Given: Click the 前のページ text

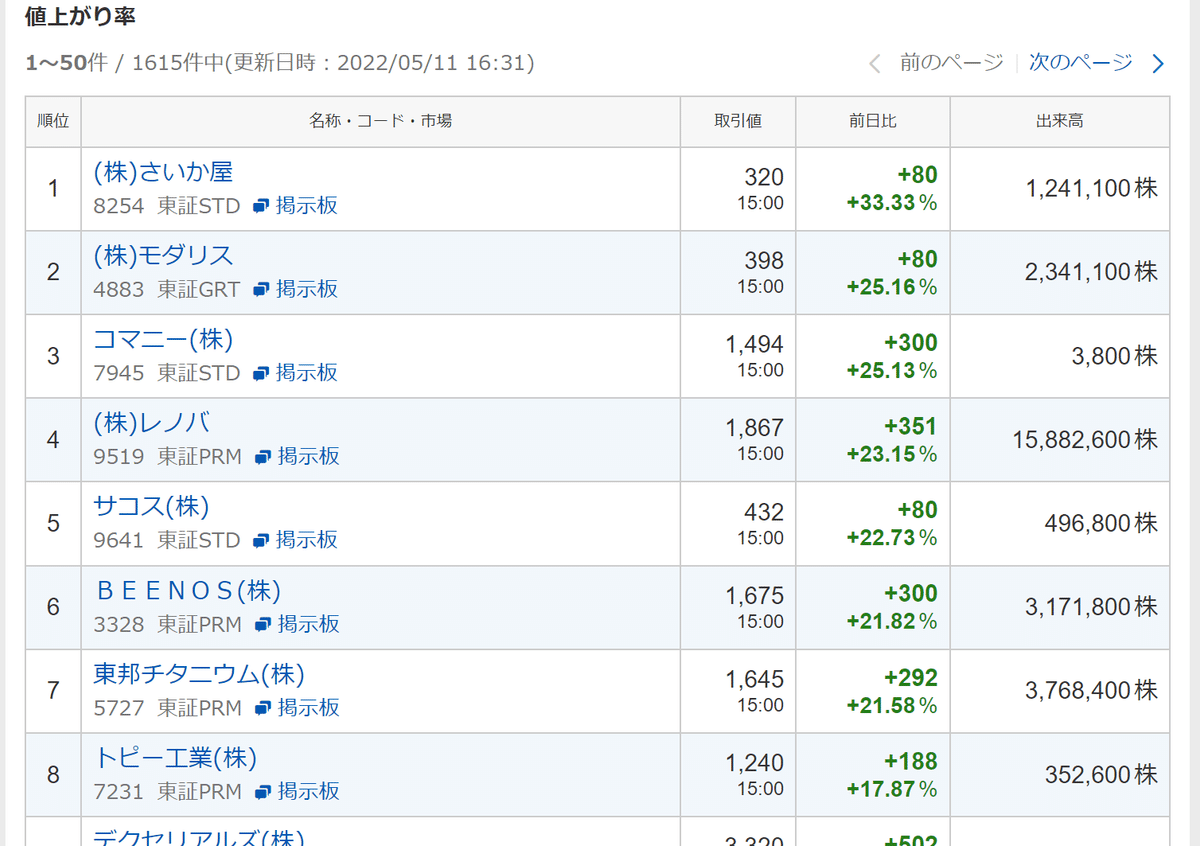Looking at the screenshot, I should pyautogui.click(x=951, y=63).
